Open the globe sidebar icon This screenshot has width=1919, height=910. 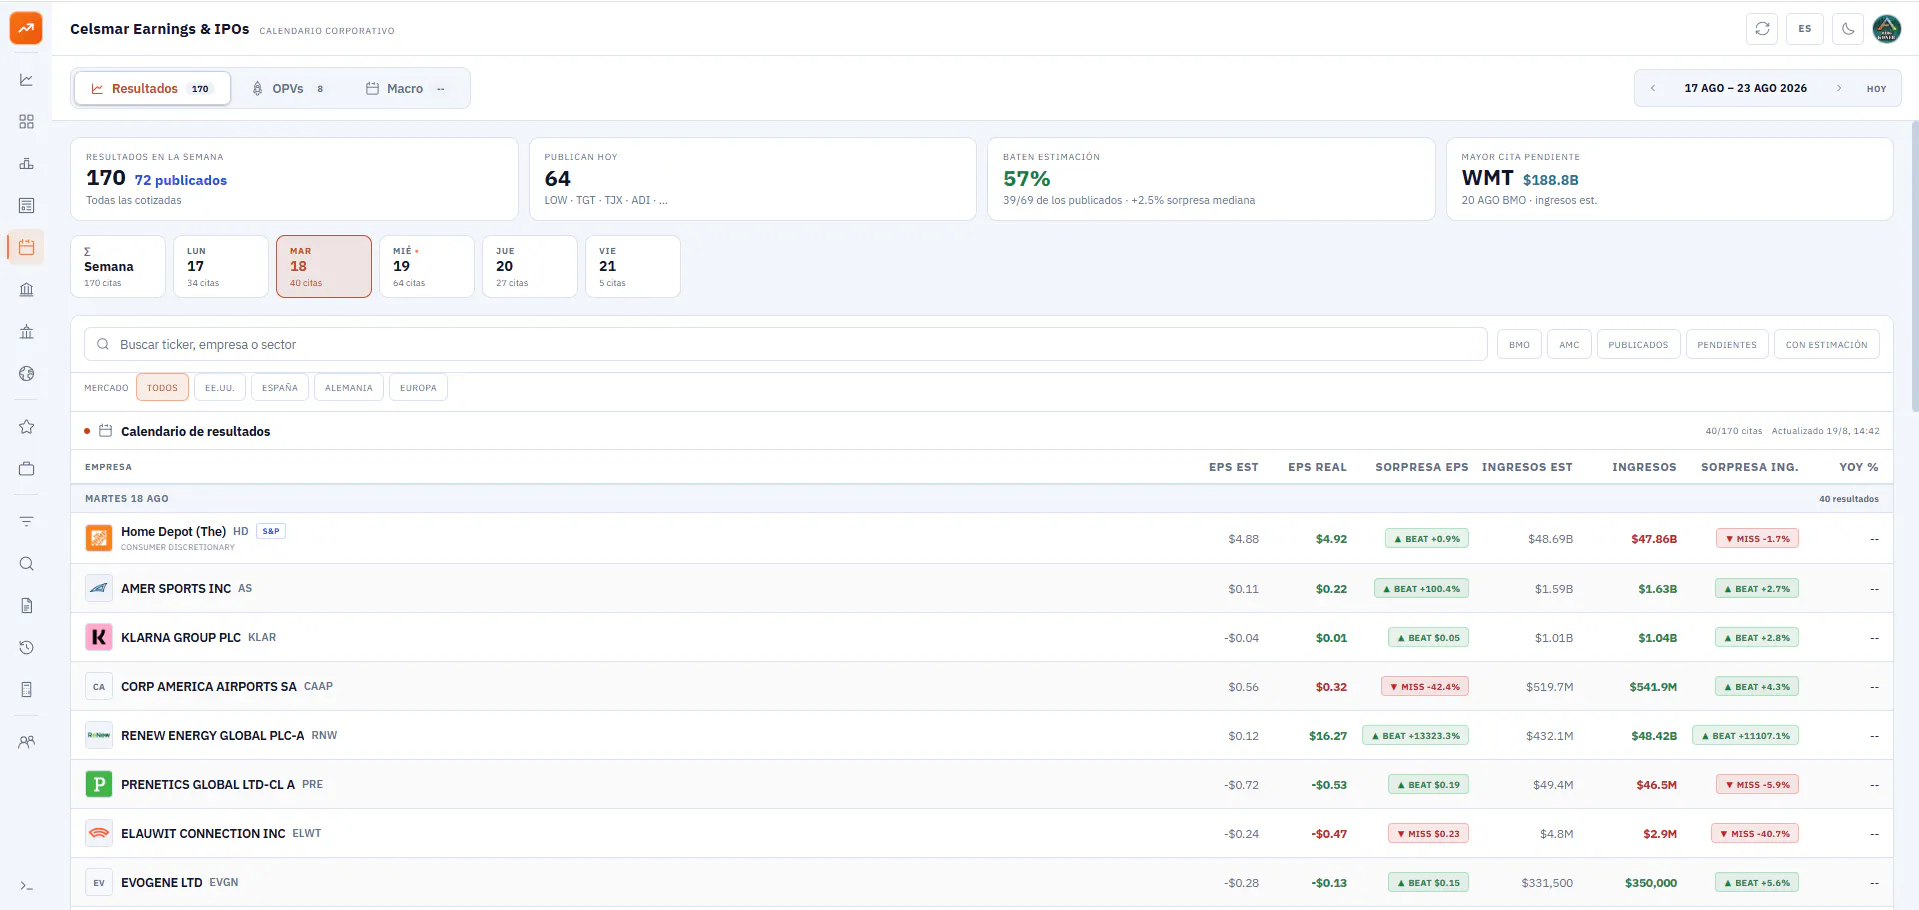pos(27,374)
